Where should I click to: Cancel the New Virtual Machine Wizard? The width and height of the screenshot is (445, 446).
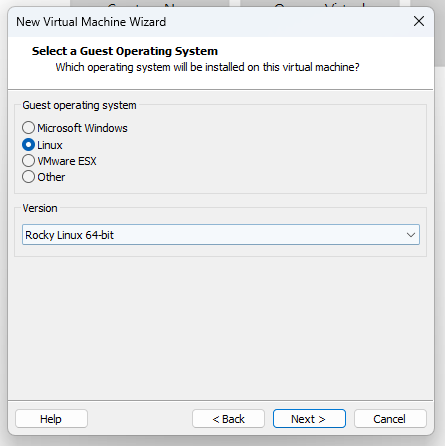pos(390,419)
